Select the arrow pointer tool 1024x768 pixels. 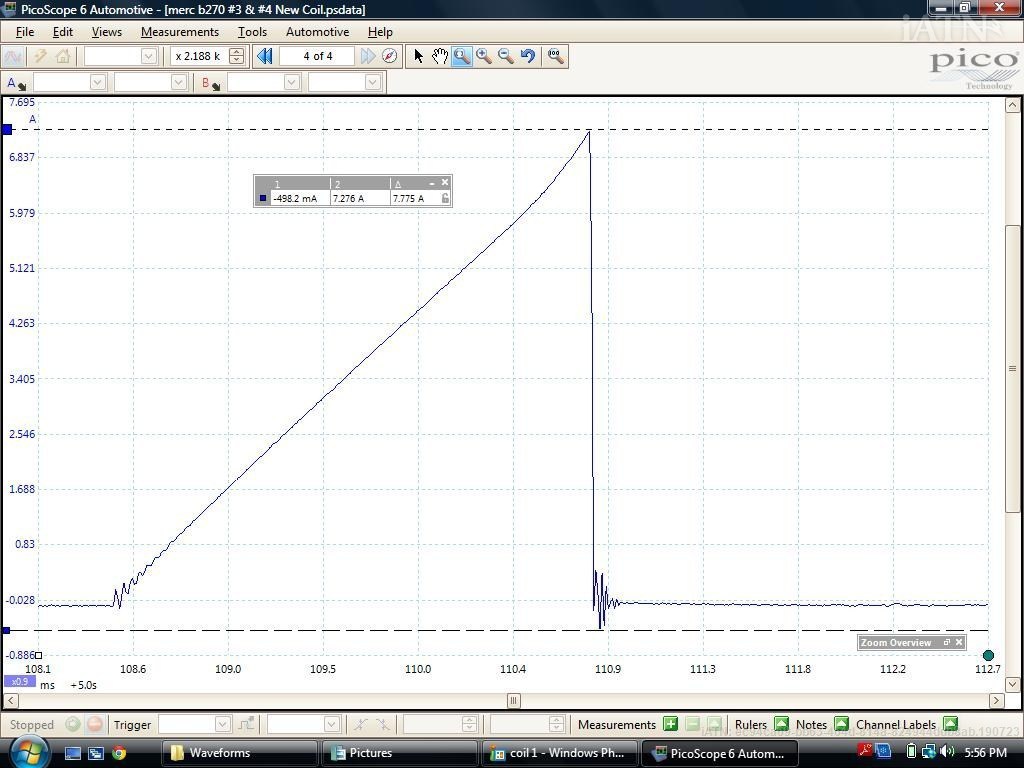pos(418,56)
